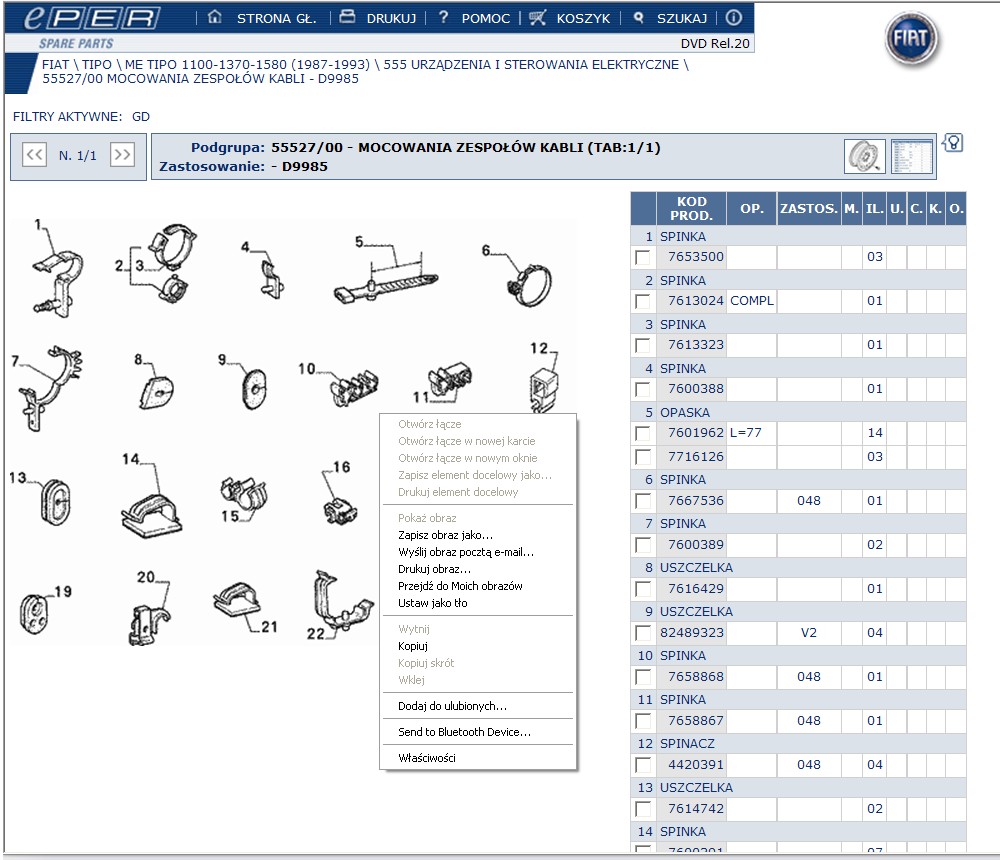Go to previous page with << arrow
Image resolution: width=1000 pixels, height=860 pixels.
(x=34, y=154)
